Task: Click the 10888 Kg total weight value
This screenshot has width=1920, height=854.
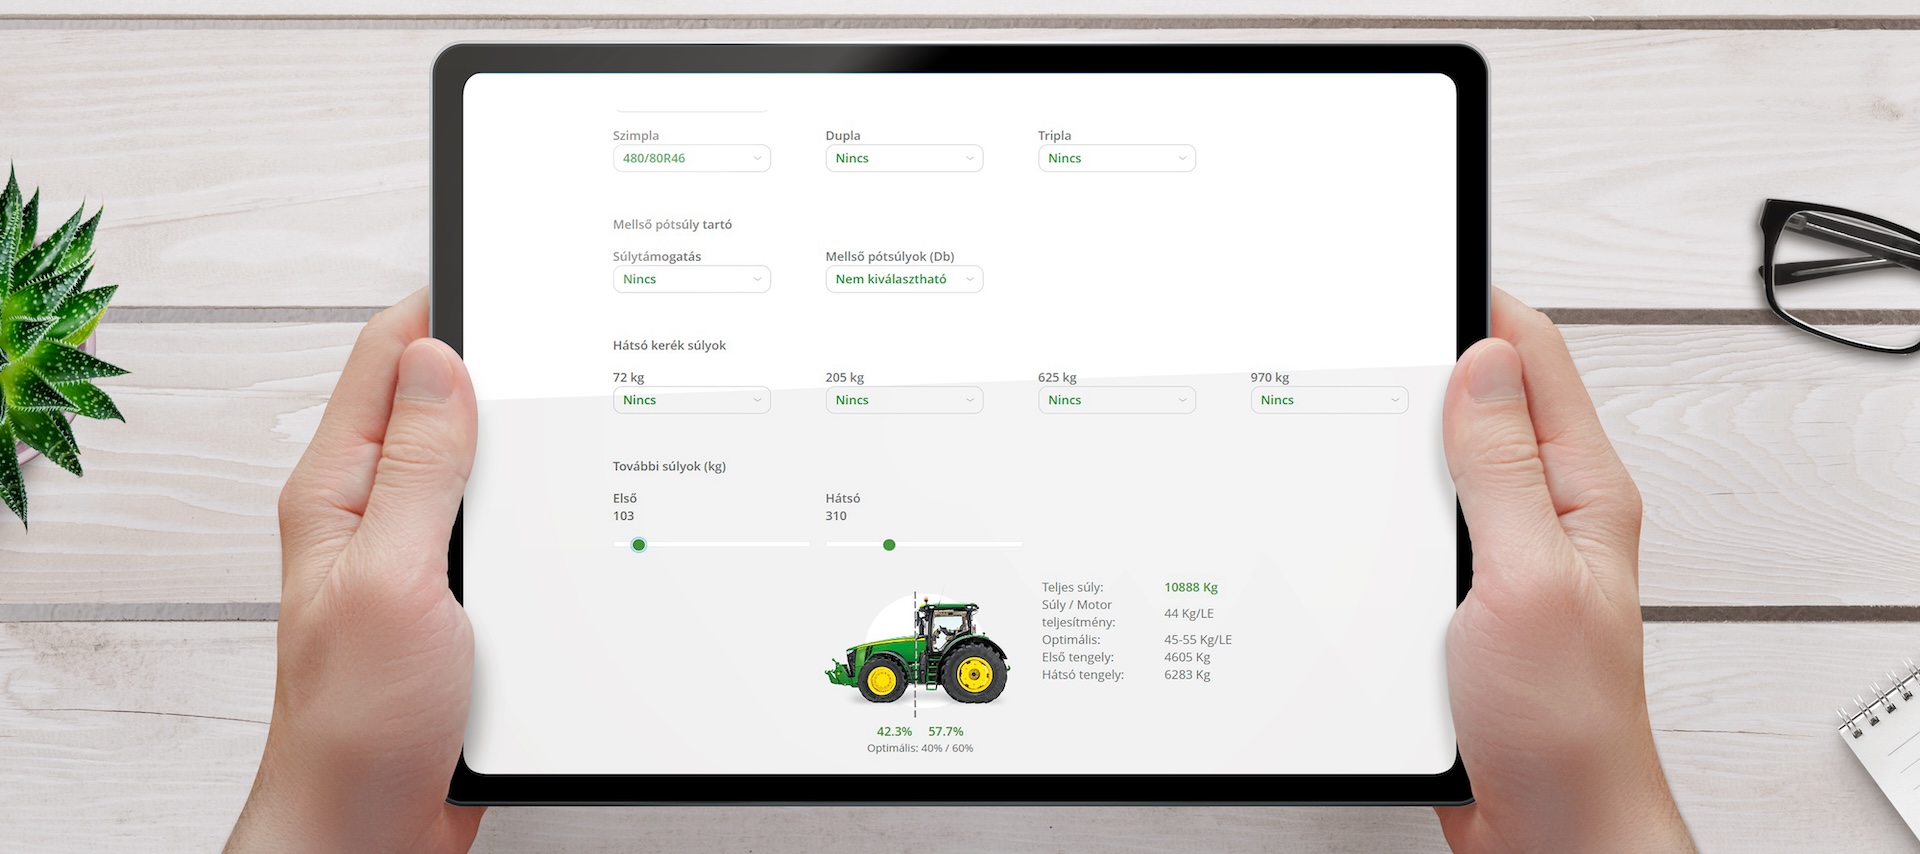Action: click(1190, 587)
